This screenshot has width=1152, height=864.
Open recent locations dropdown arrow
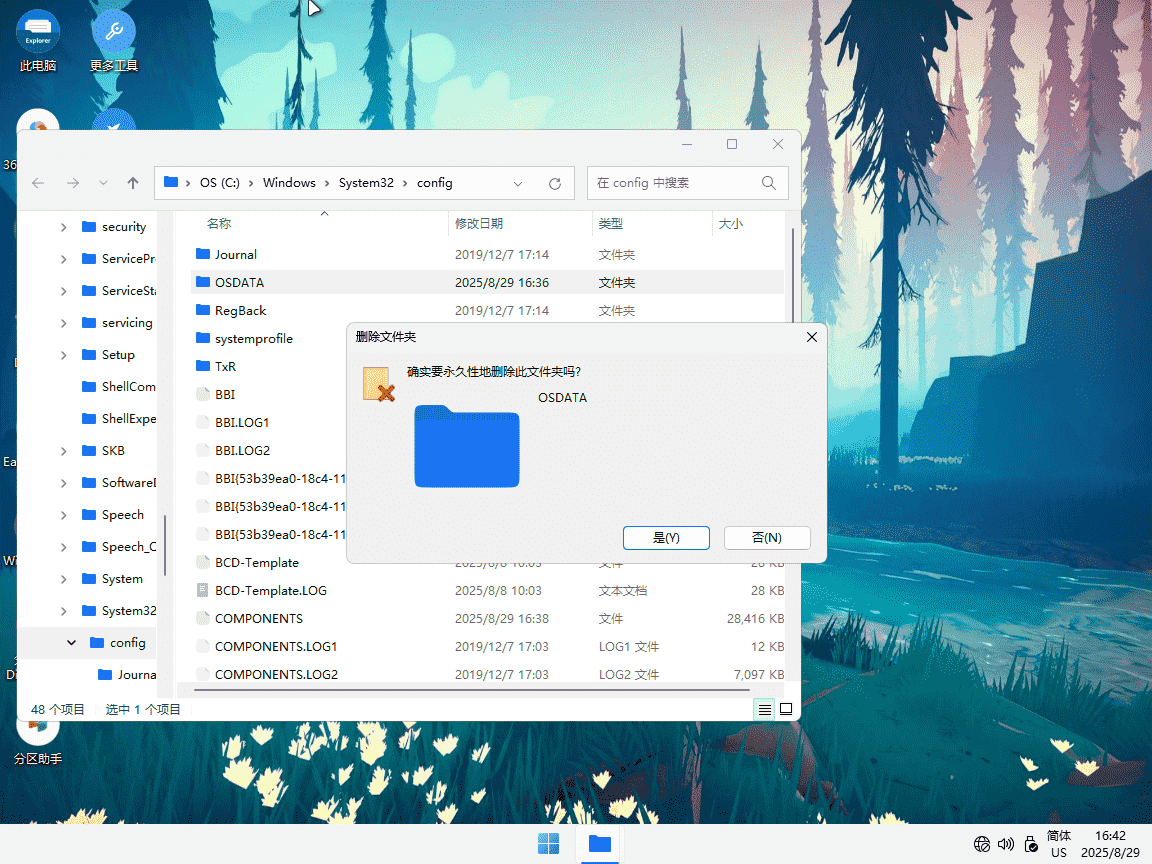click(104, 183)
